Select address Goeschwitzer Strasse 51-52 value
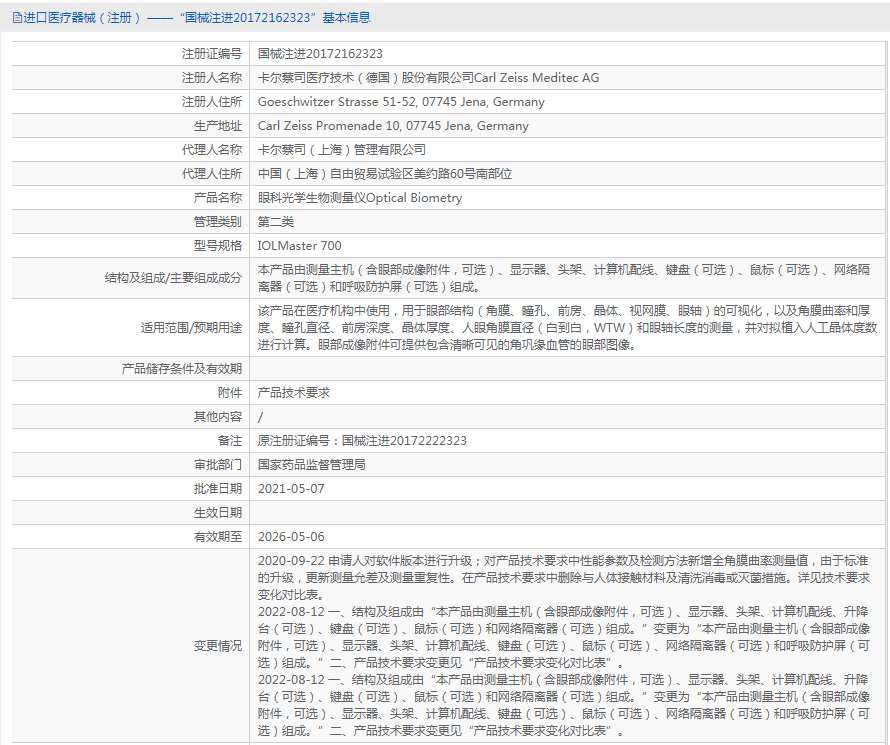 point(401,102)
